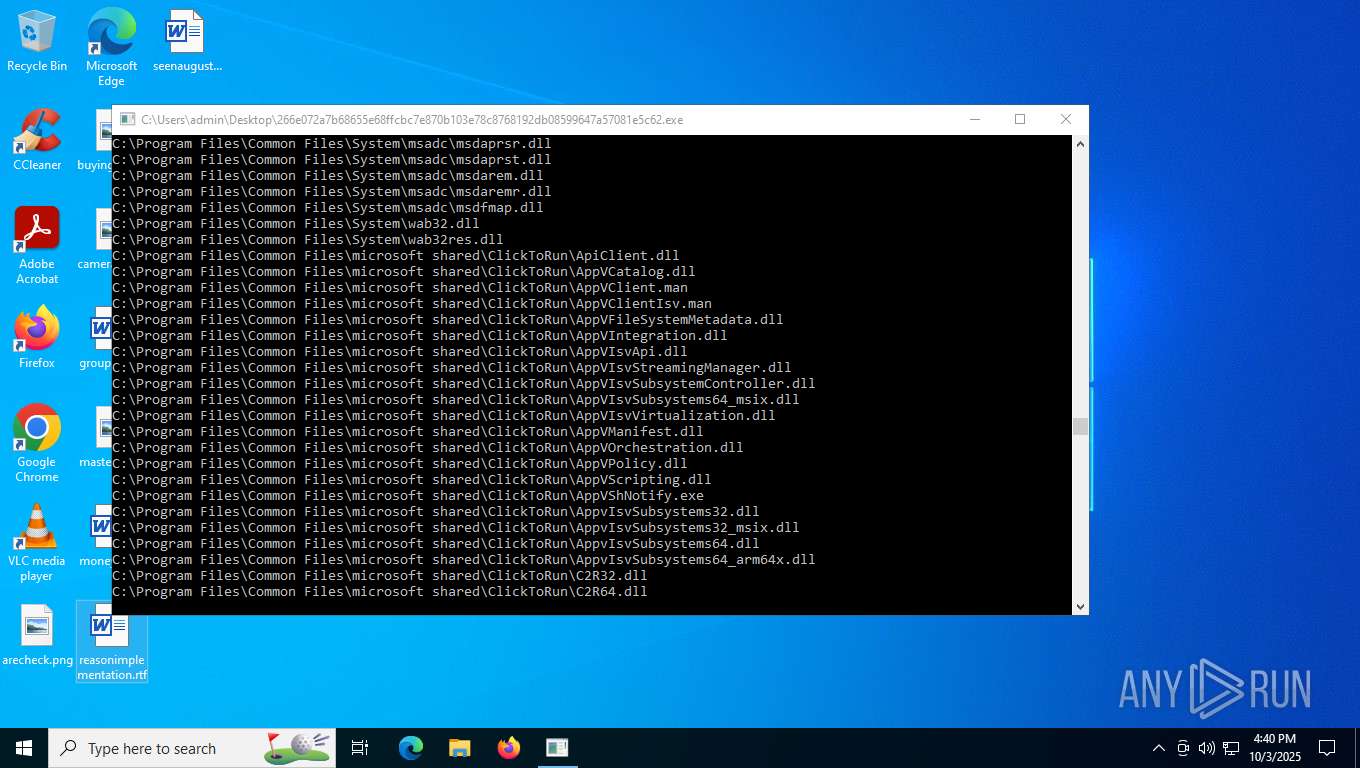
Task: Click the meet now tray icon
Action: coord(1183,748)
